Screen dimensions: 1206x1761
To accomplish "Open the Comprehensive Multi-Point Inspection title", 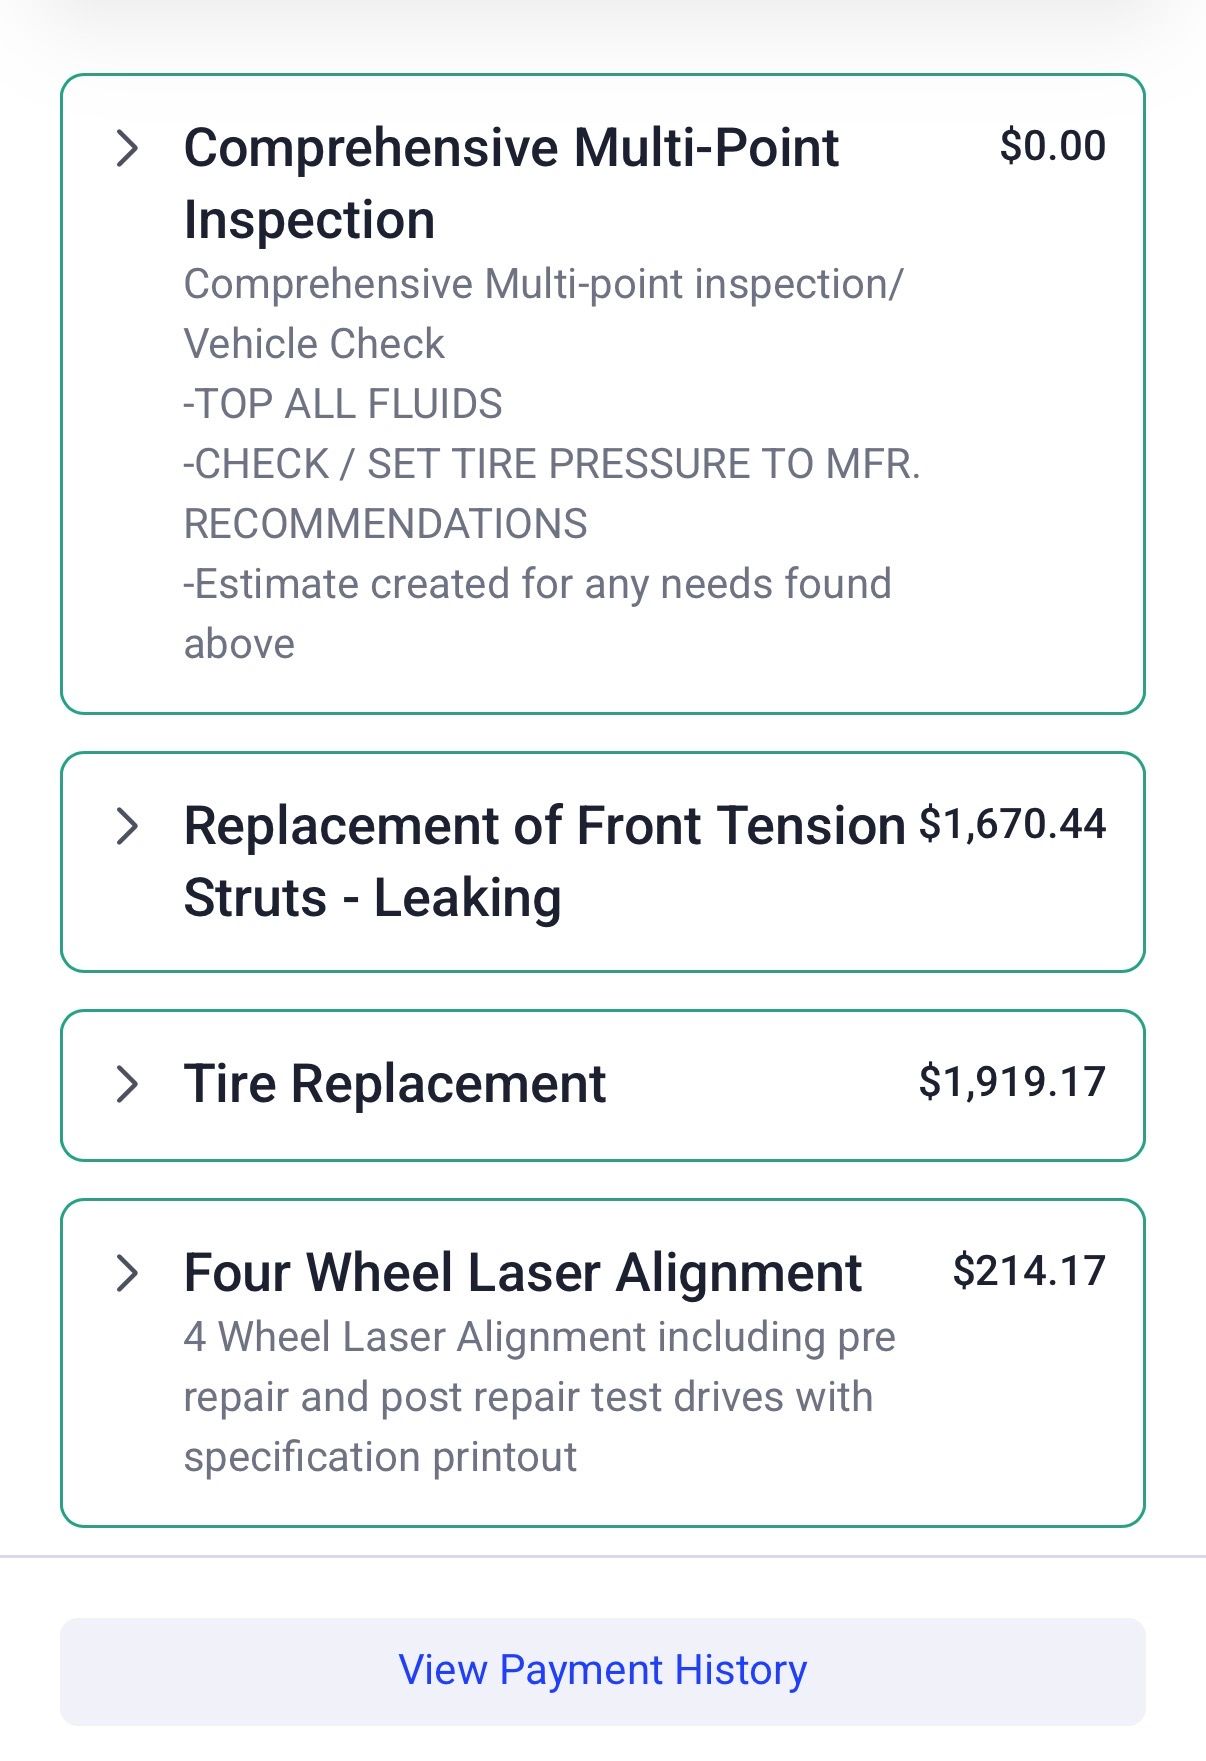I will pyautogui.click(x=511, y=184).
